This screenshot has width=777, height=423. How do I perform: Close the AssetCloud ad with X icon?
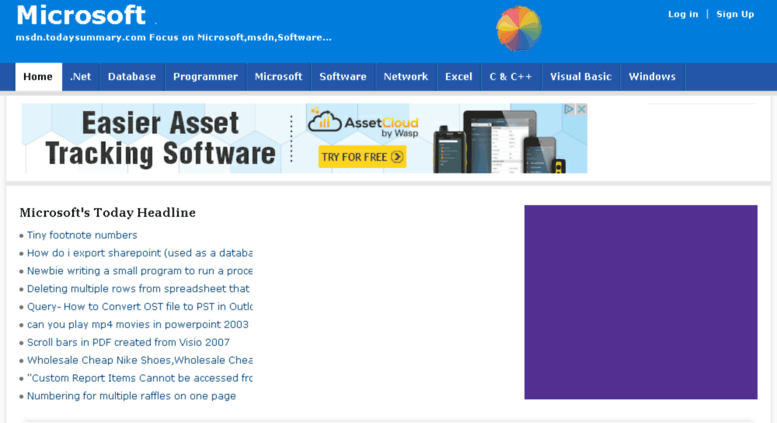[581, 109]
